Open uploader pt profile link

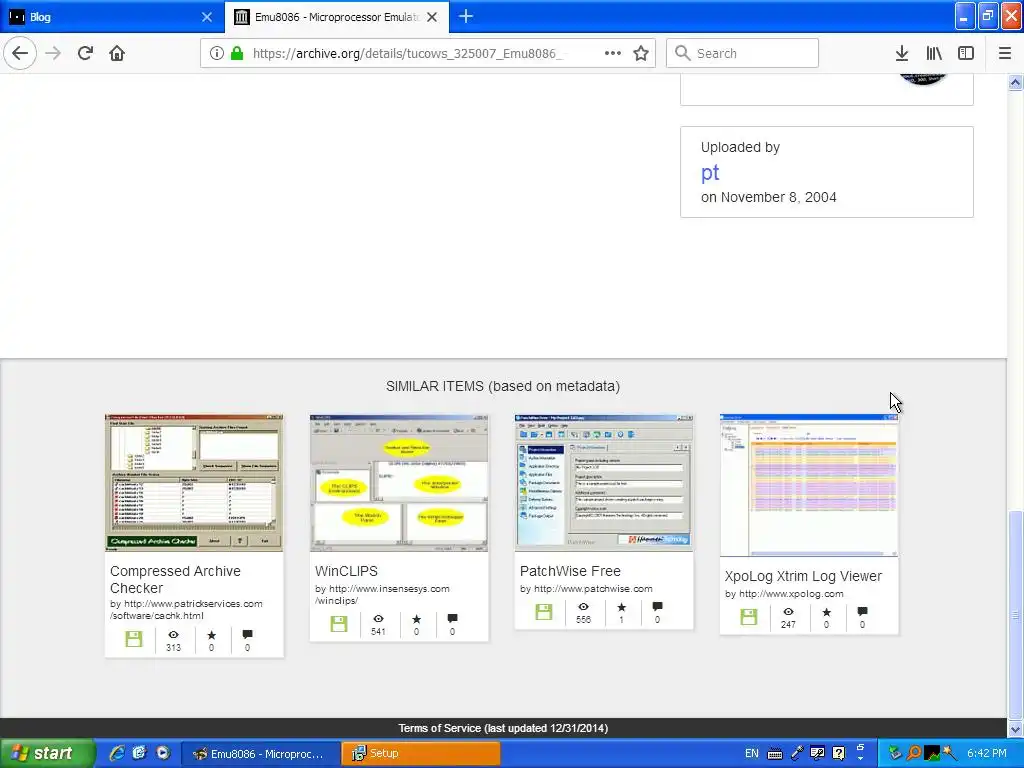tap(710, 172)
